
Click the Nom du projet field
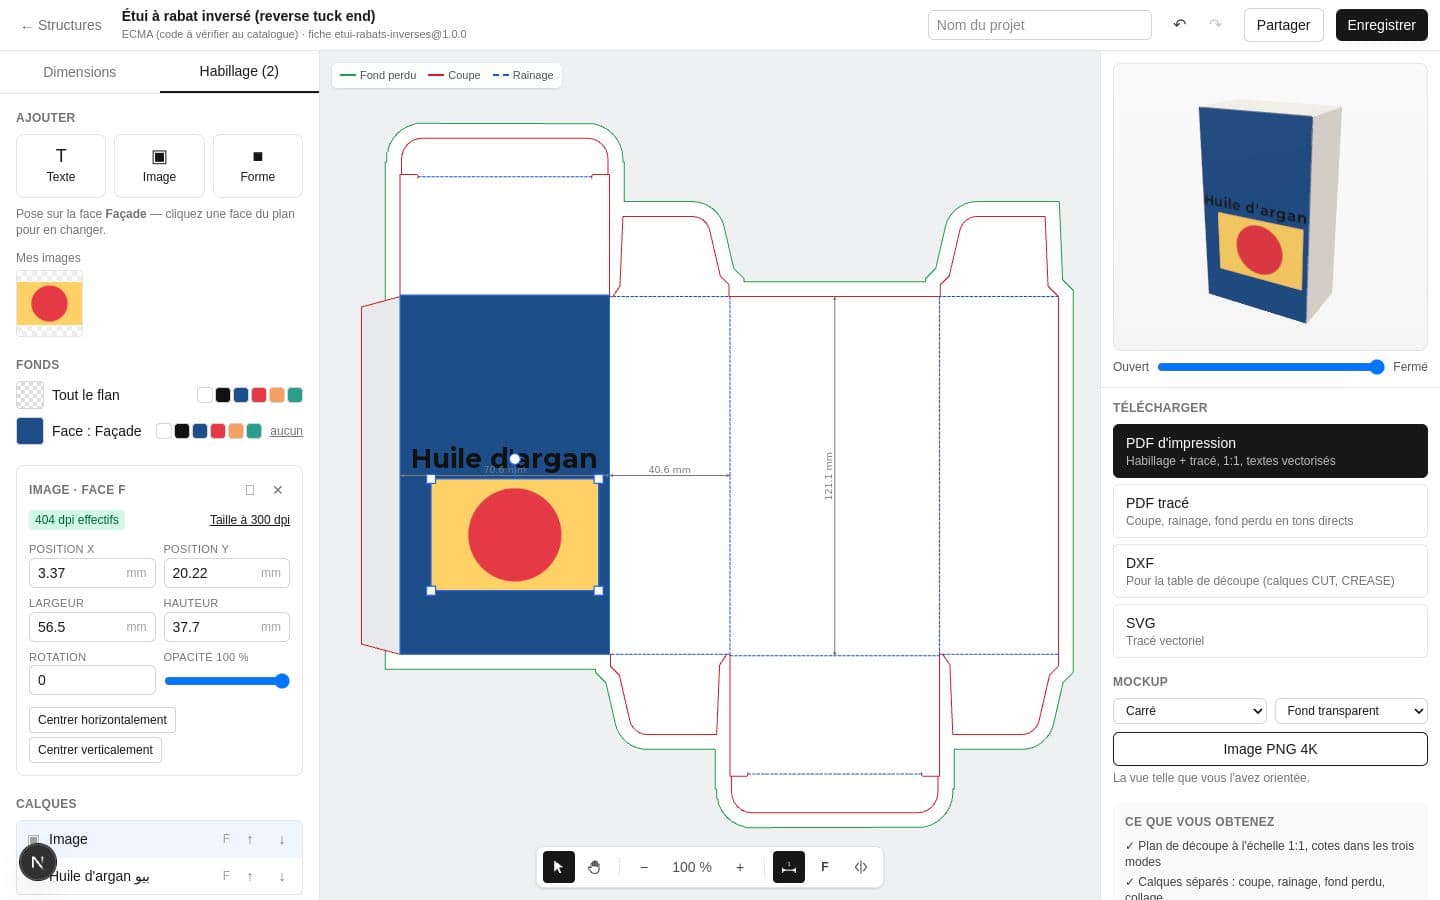1040,25
